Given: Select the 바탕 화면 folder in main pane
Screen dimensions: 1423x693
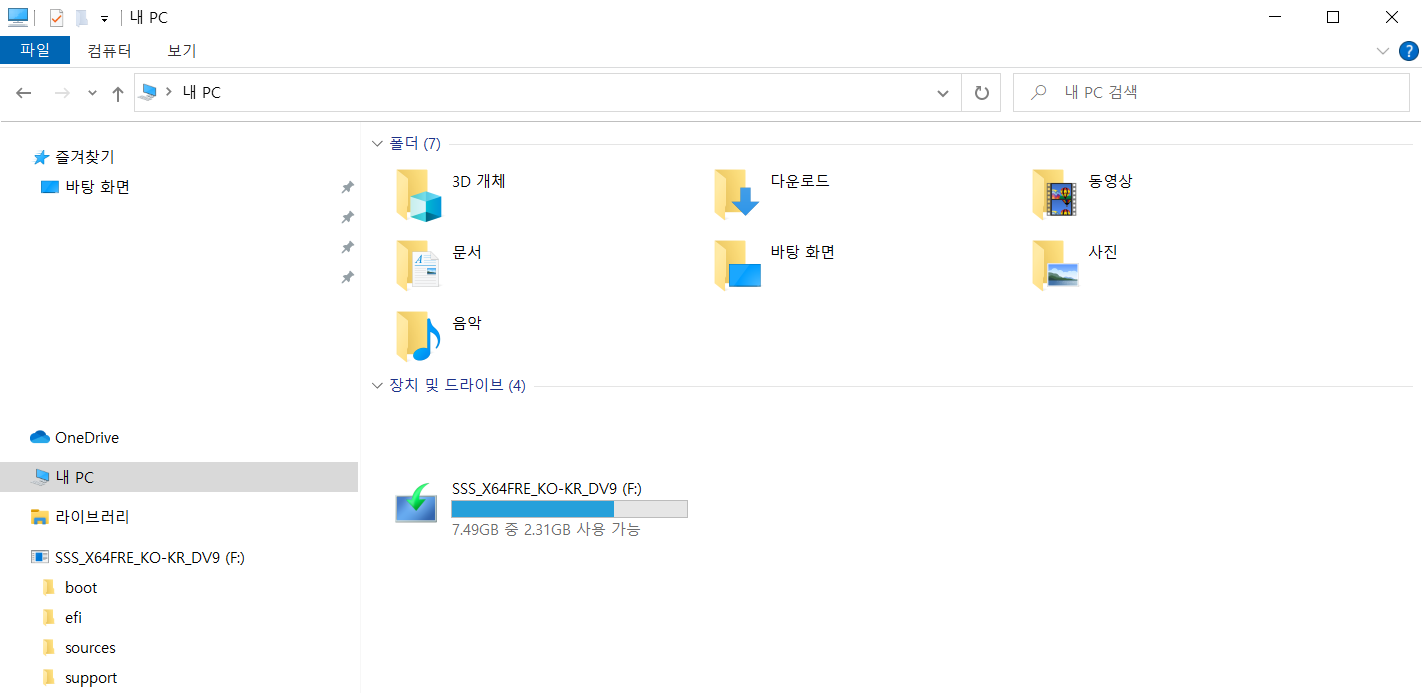Looking at the screenshot, I should point(737,265).
